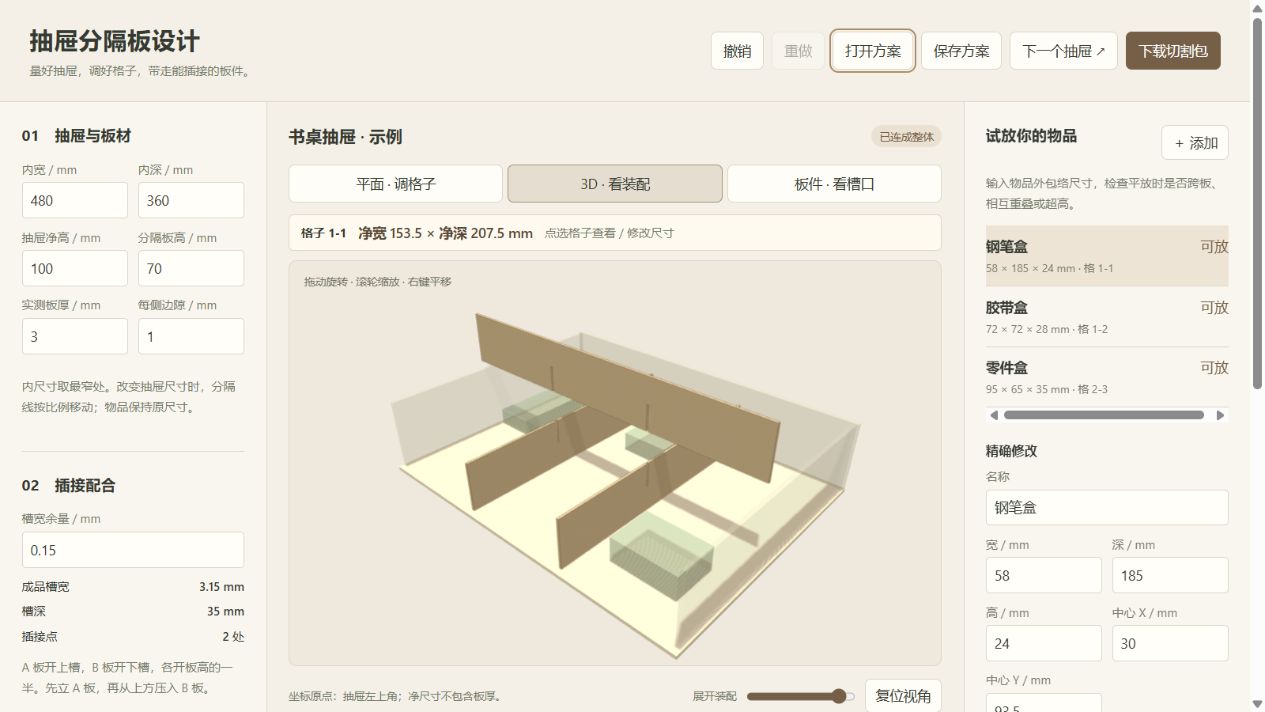The image size is (1265, 712).
Task: Select the 钢笔盒 item row
Action: coord(1107,256)
